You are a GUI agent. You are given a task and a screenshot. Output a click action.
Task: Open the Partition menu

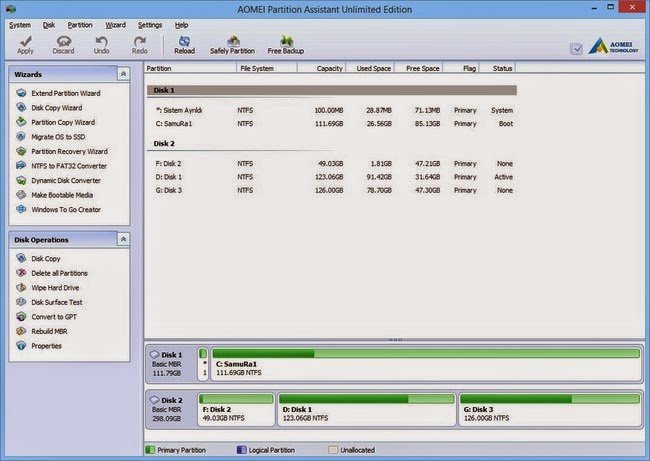[80, 25]
